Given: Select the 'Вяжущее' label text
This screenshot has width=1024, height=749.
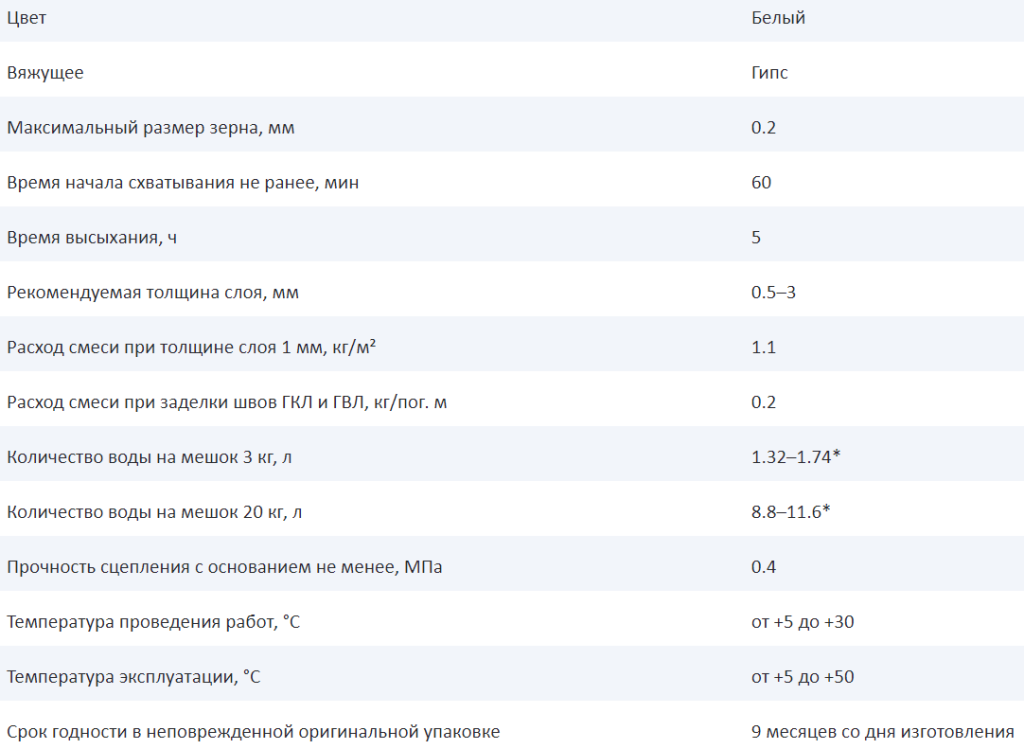Looking at the screenshot, I should (x=45, y=73).
